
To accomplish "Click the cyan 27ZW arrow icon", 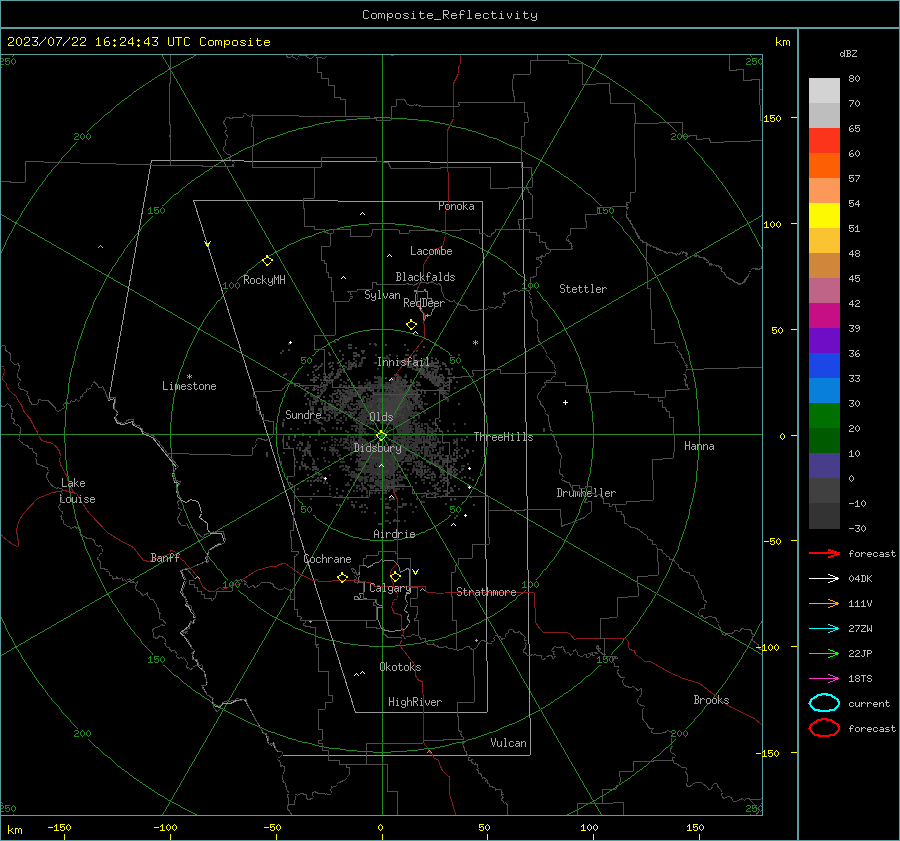I will point(824,629).
